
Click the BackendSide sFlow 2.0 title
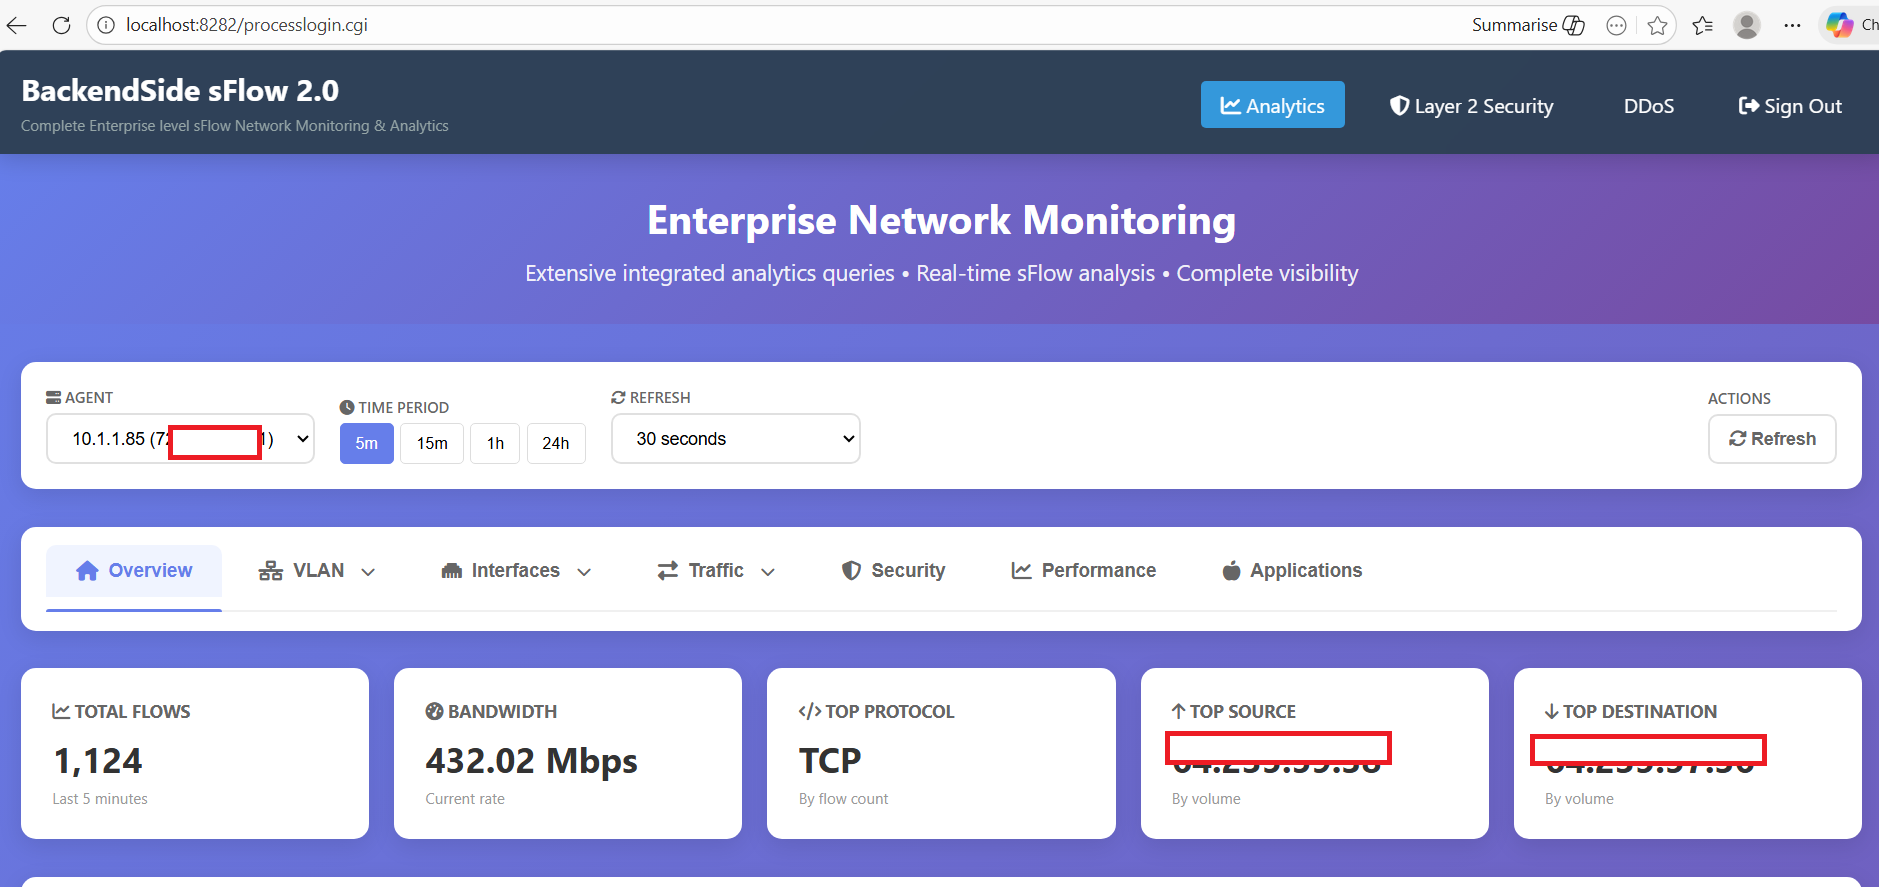180,91
